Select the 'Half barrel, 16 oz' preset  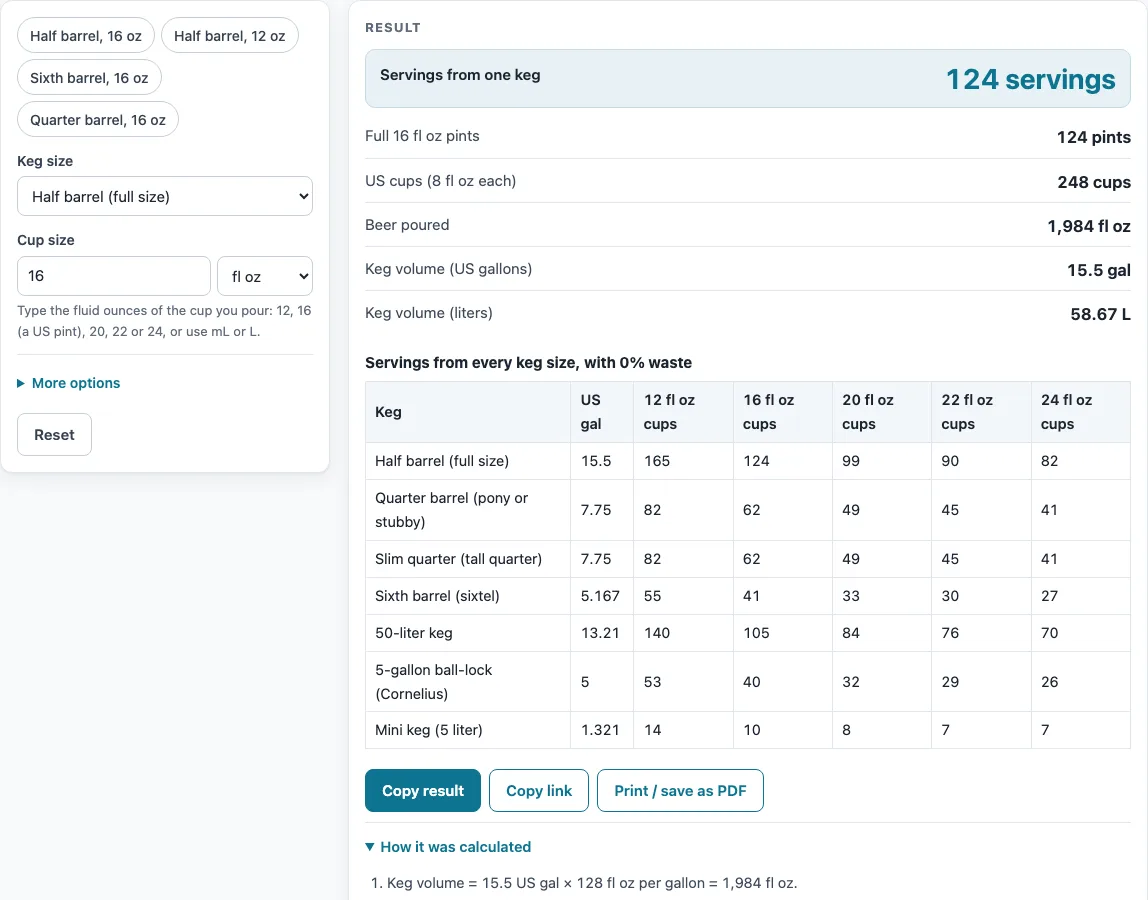click(86, 36)
